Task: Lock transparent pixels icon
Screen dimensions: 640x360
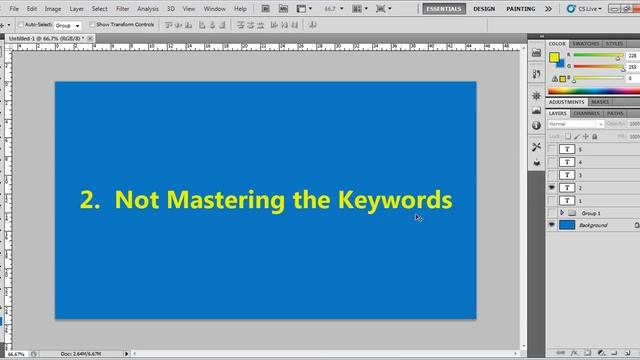Action: click(x=568, y=136)
